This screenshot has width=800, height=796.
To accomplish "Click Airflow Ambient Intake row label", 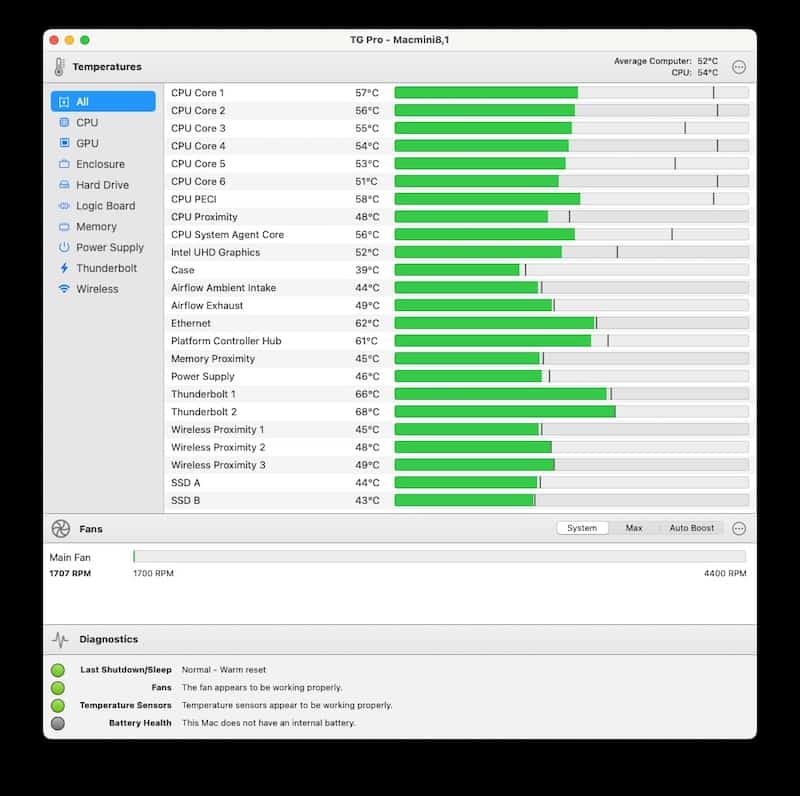I will [223, 288].
